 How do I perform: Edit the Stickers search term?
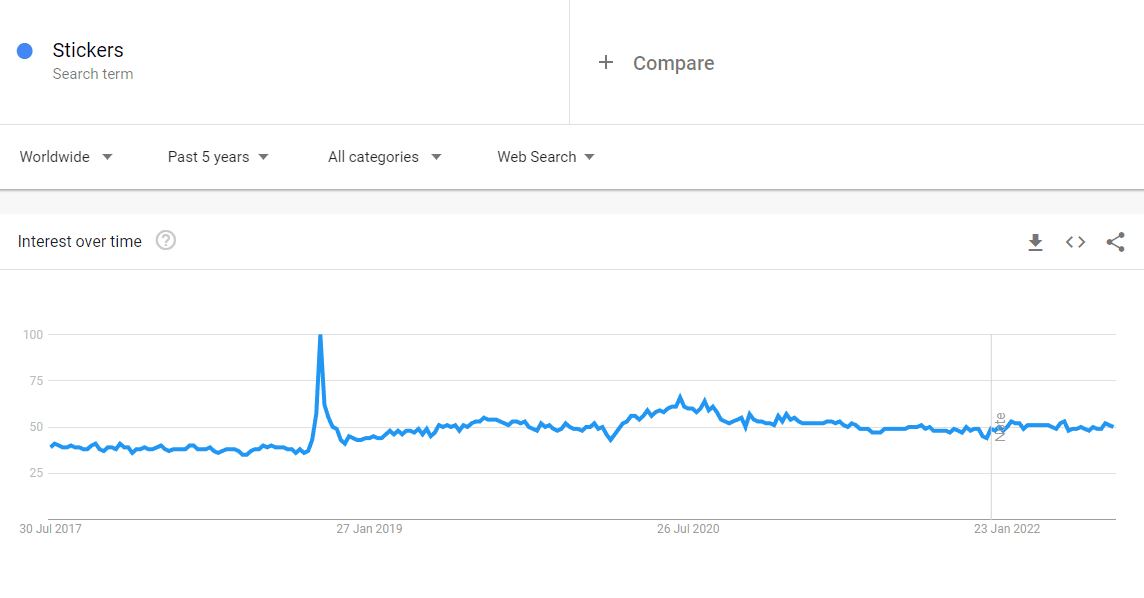88,50
